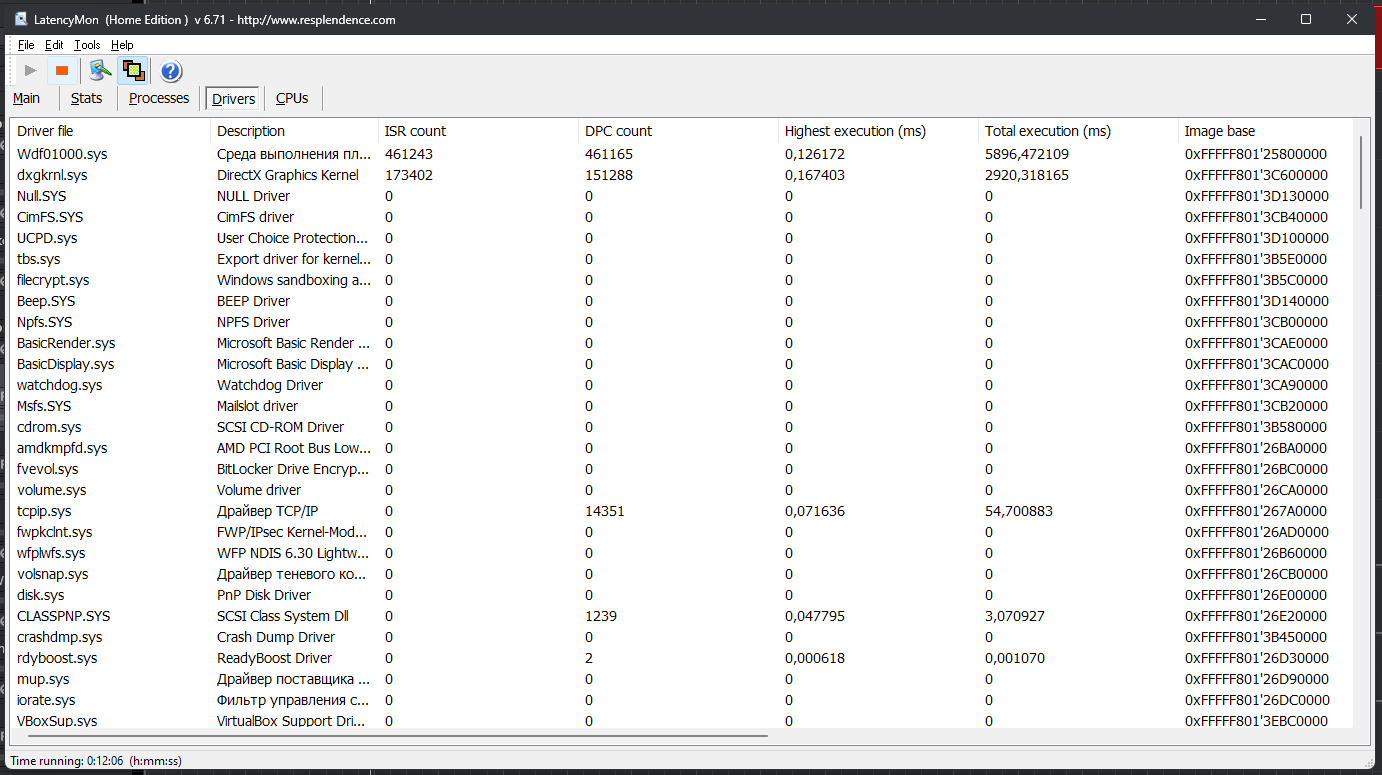Click the Time running status bar text
The image size is (1382, 775).
coord(96,761)
